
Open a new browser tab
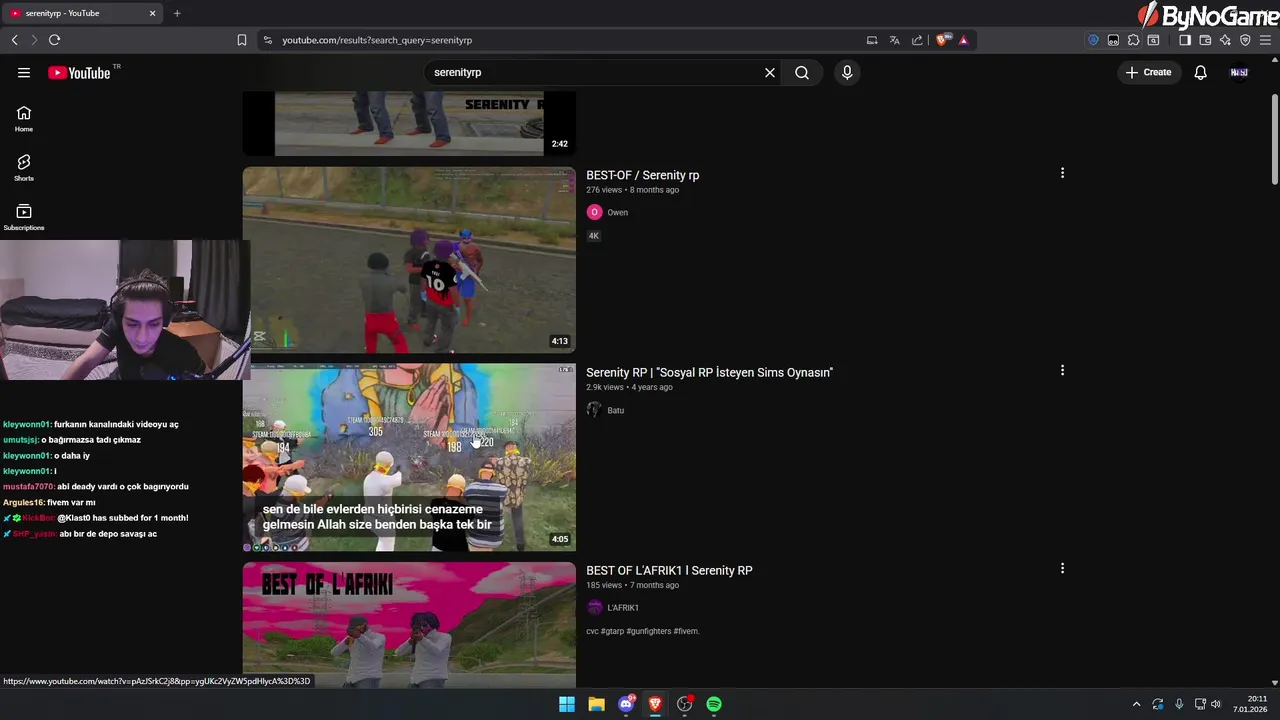(x=177, y=13)
